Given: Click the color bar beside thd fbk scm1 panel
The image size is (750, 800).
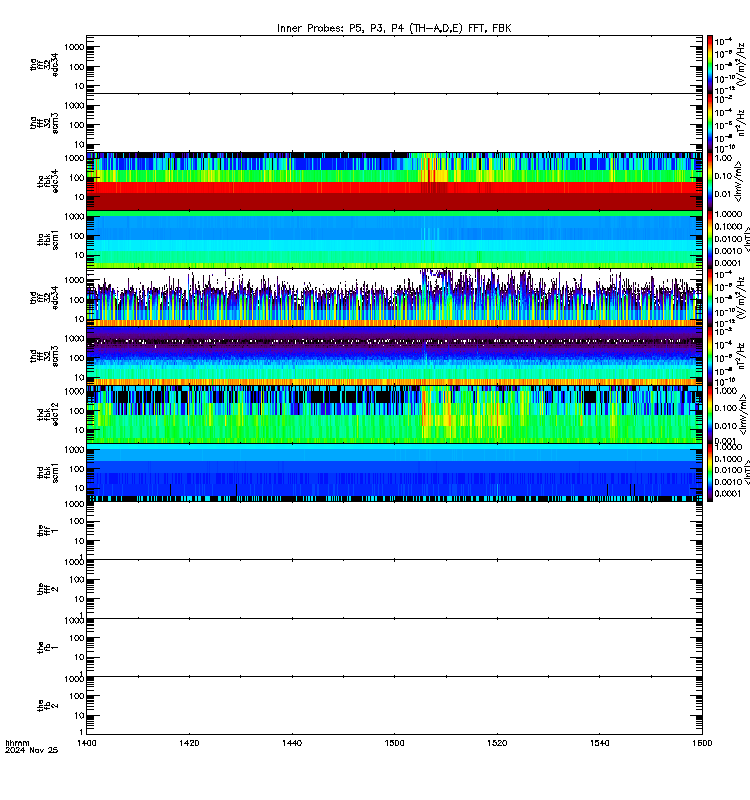Looking at the screenshot, I should pos(710,472).
